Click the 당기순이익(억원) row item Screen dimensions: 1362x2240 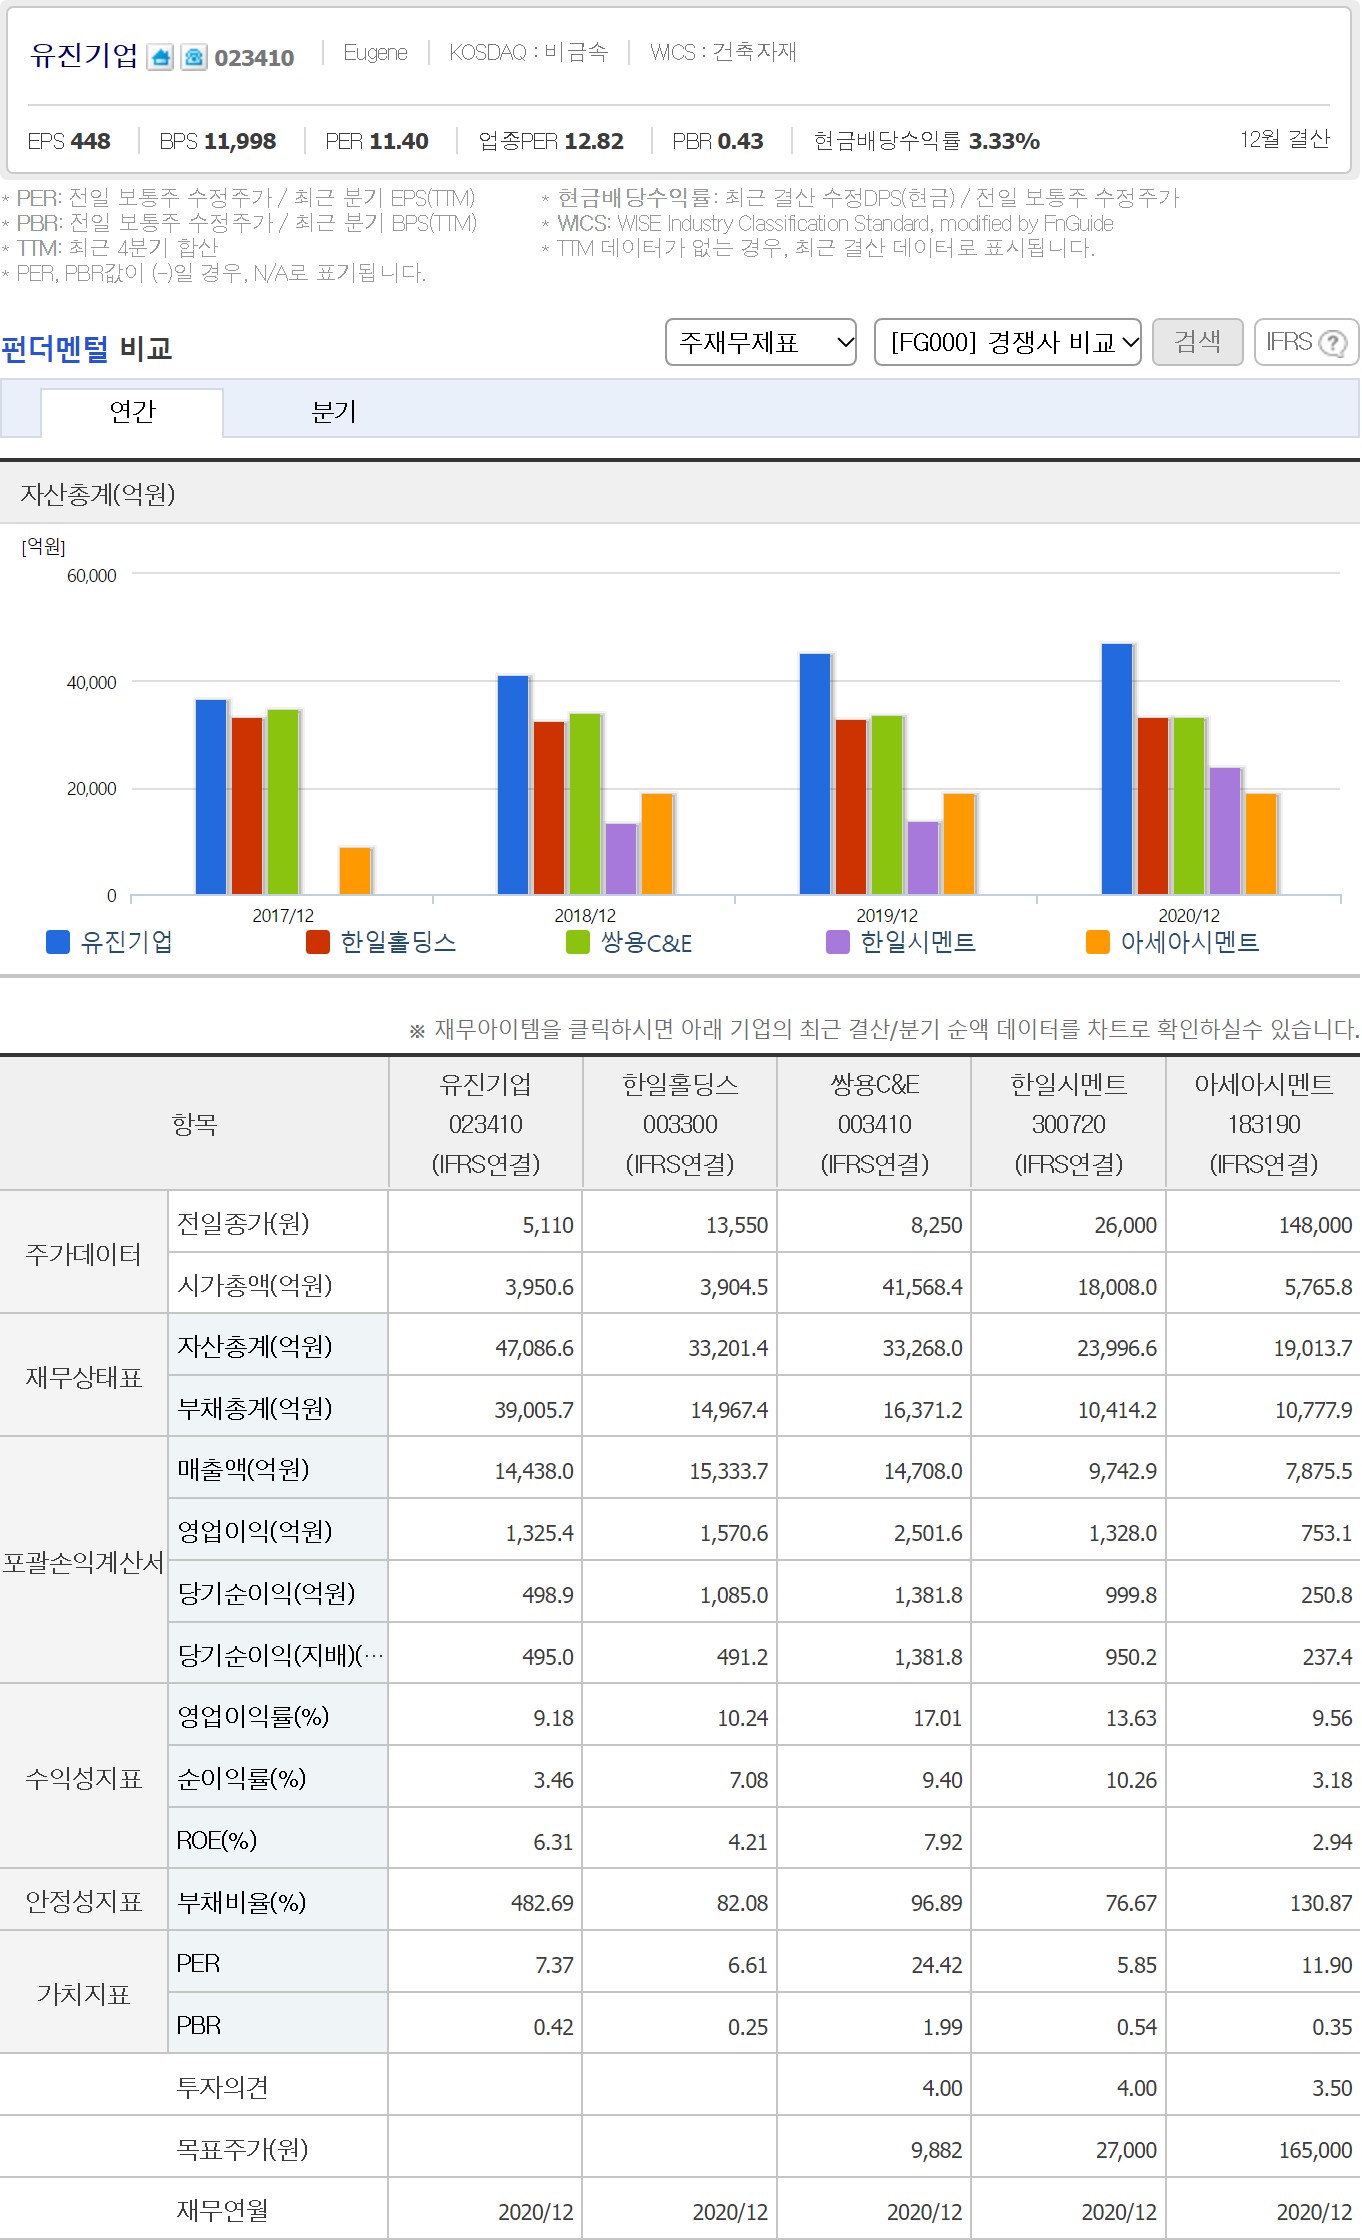point(267,1593)
